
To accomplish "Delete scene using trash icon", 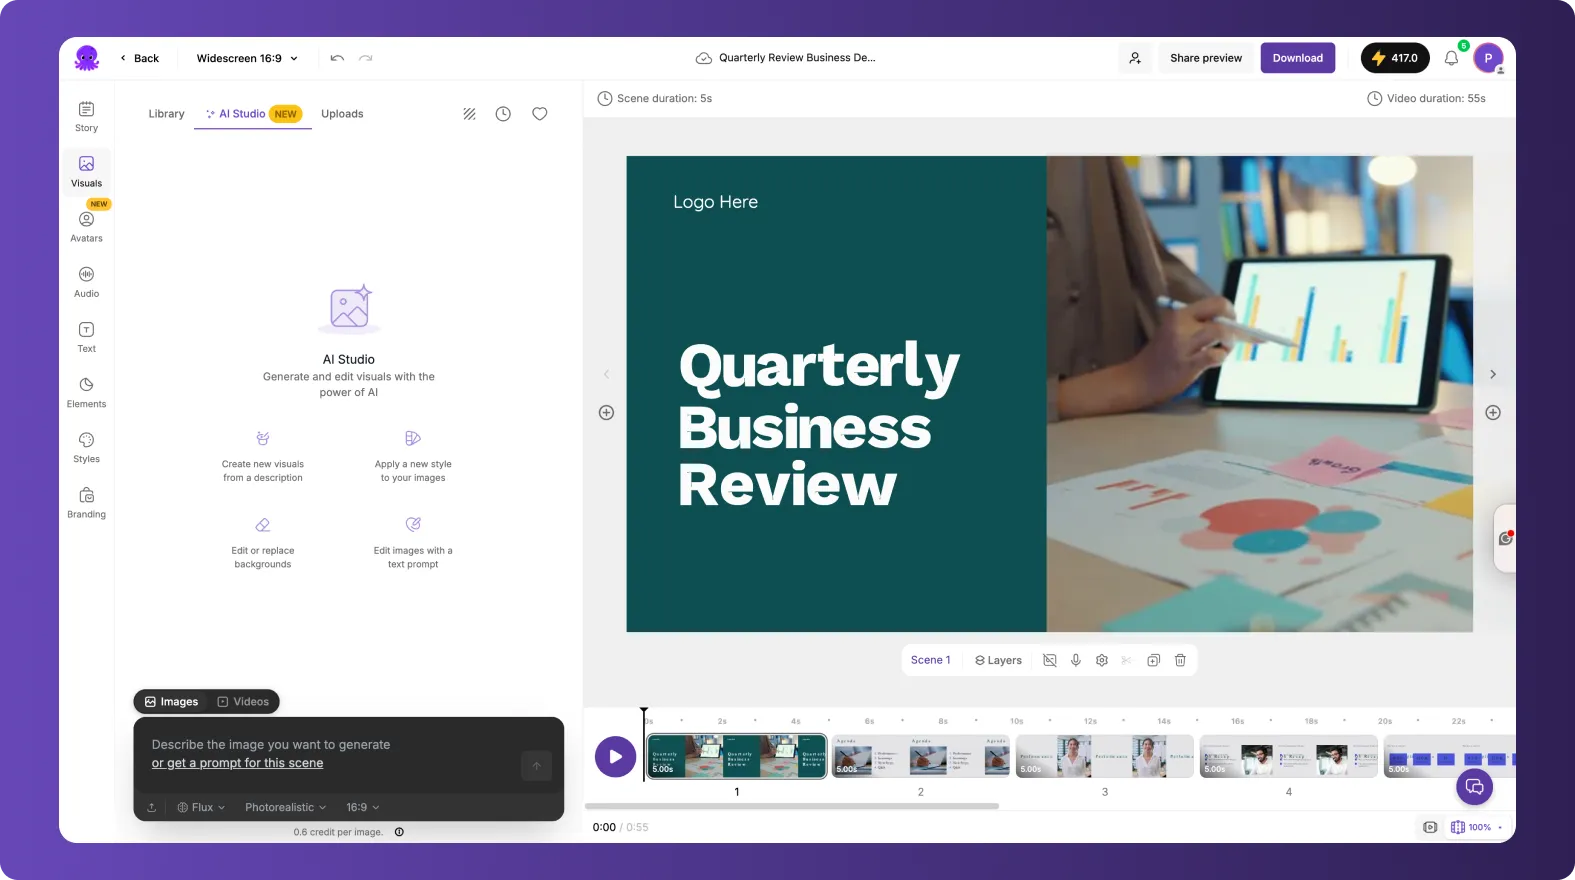I will (x=1180, y=660).
